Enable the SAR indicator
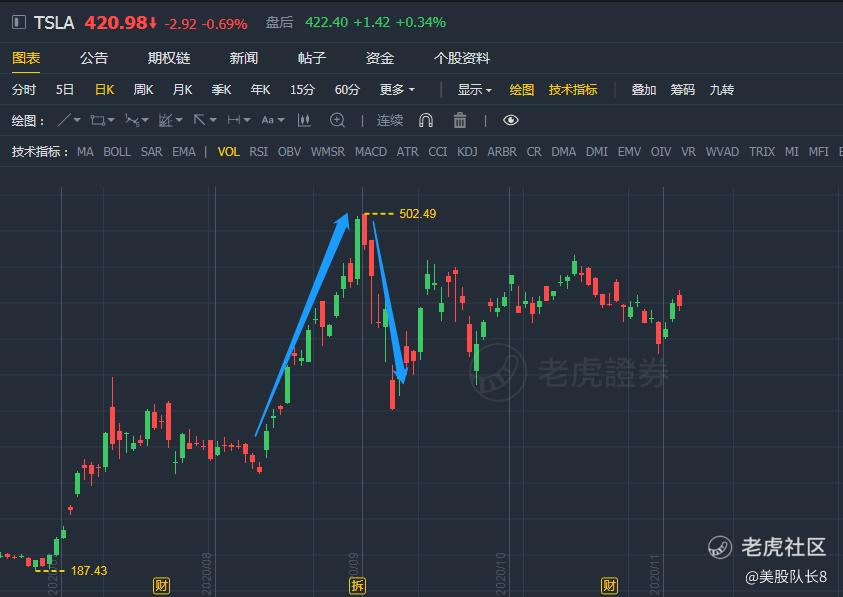 (152, 152)
